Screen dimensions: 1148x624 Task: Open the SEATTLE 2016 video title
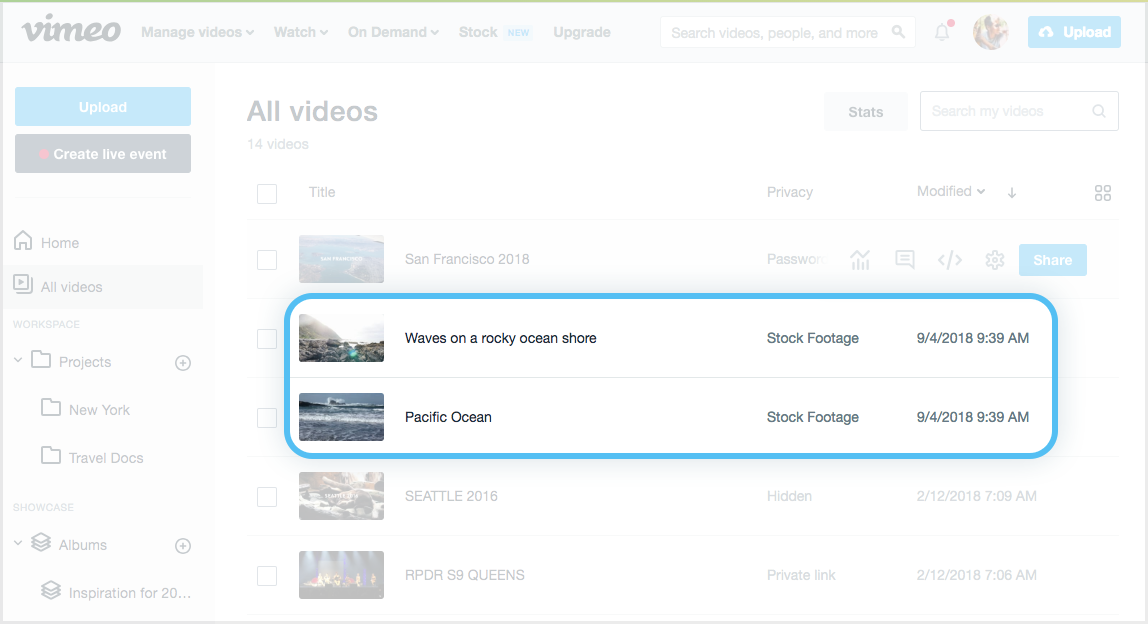click(451, 497)
